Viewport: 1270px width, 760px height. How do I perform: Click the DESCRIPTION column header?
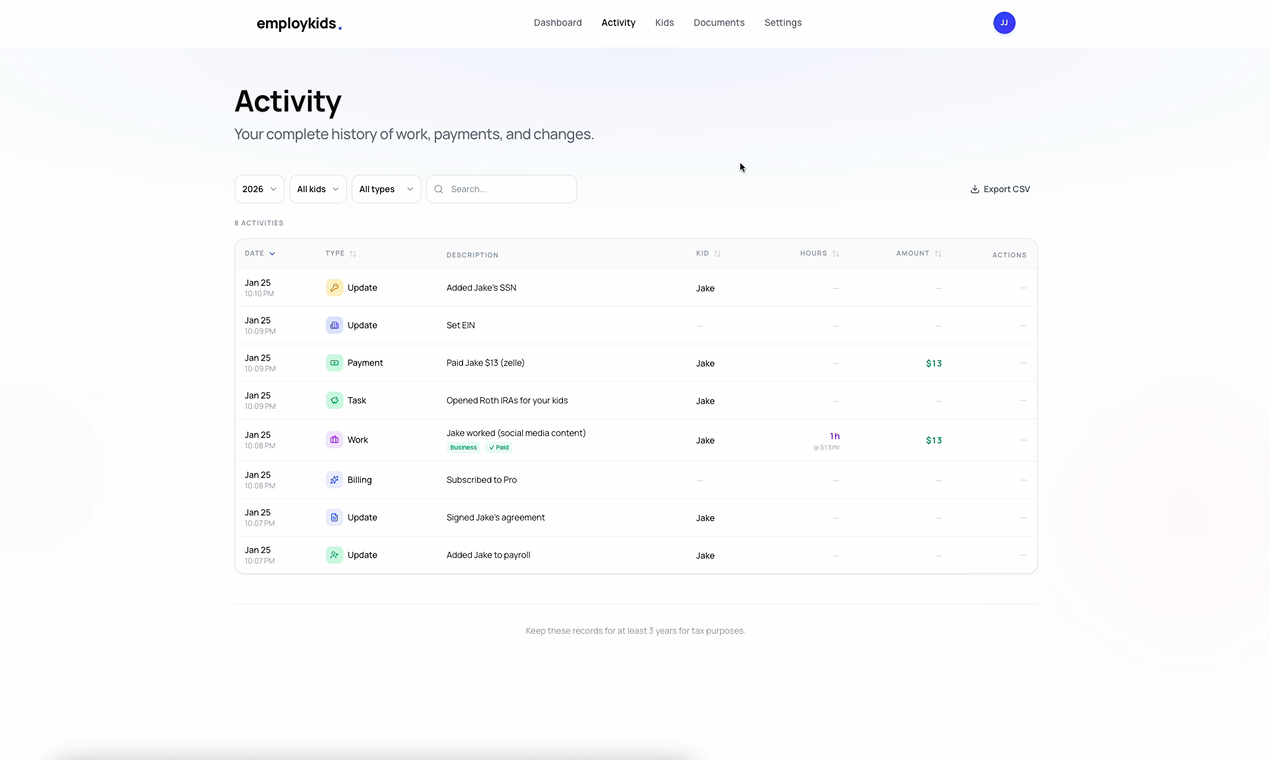(x=472, y=255)
